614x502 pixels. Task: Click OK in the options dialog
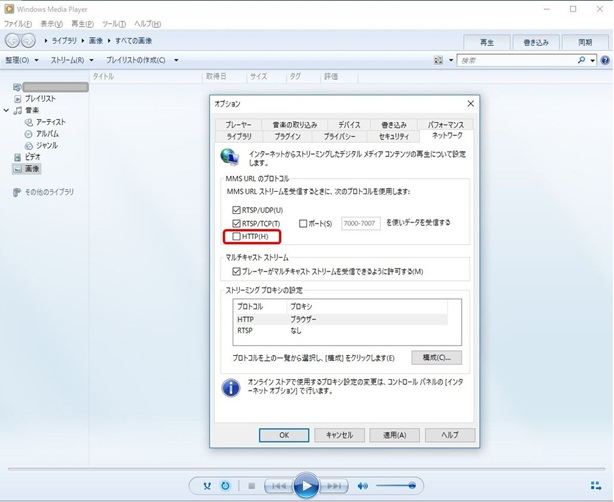click(x=284, y=435)
